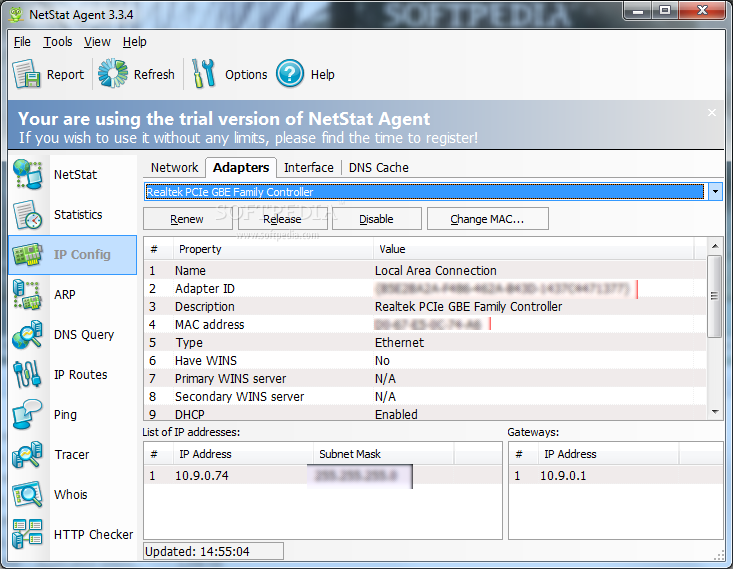The width and height of the screenshot is (733, 569).
Task: Select the Name property row
Action: pos(425,271)
